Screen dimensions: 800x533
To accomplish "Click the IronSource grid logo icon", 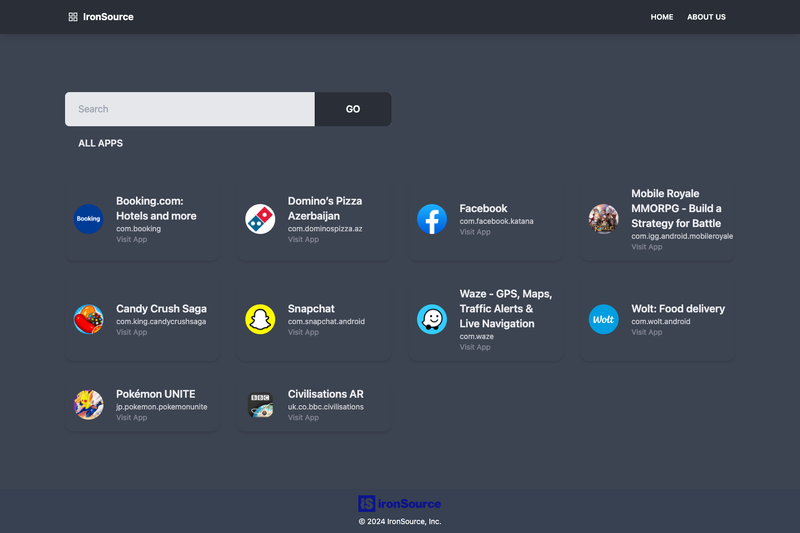I will click(x=73, y=17).
